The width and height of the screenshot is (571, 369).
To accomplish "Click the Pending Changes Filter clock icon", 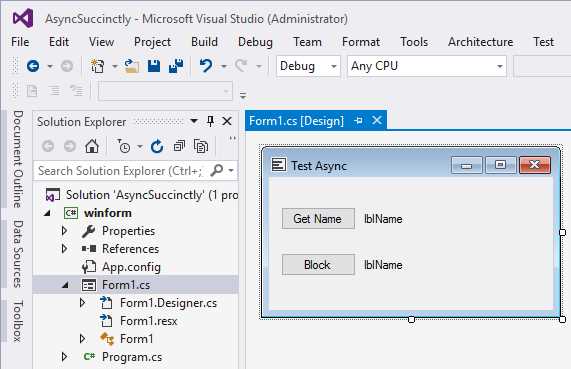I will point(124,146).
